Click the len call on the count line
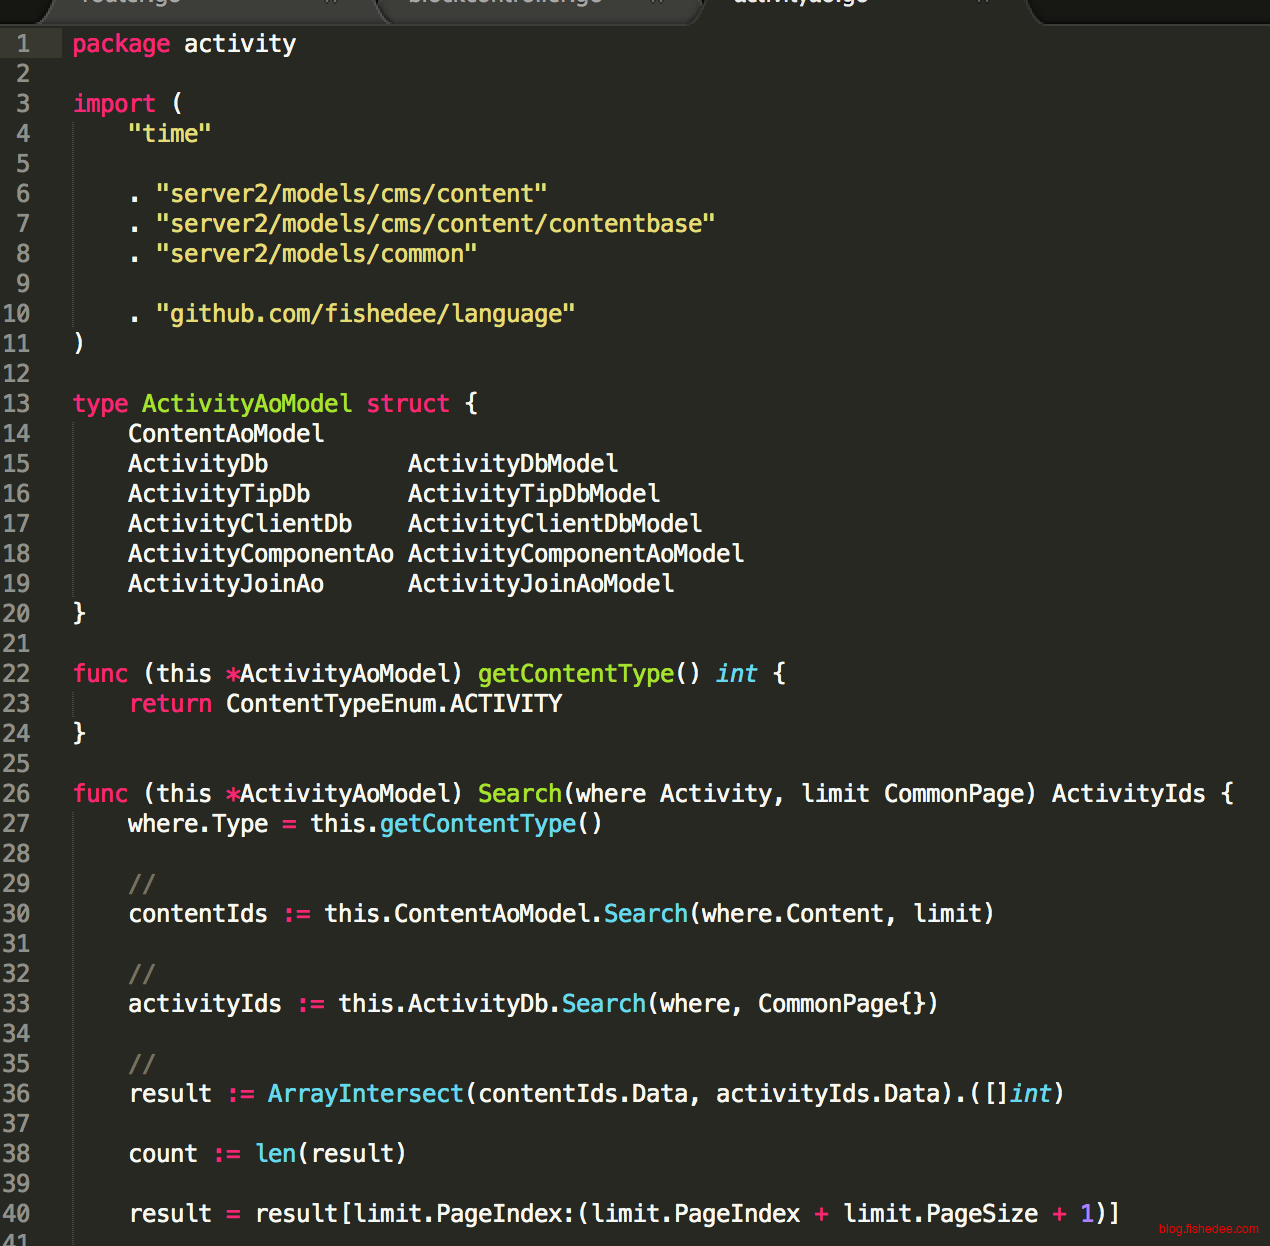Viewport: 1270px width, 1246px height. coord(276,1154)
